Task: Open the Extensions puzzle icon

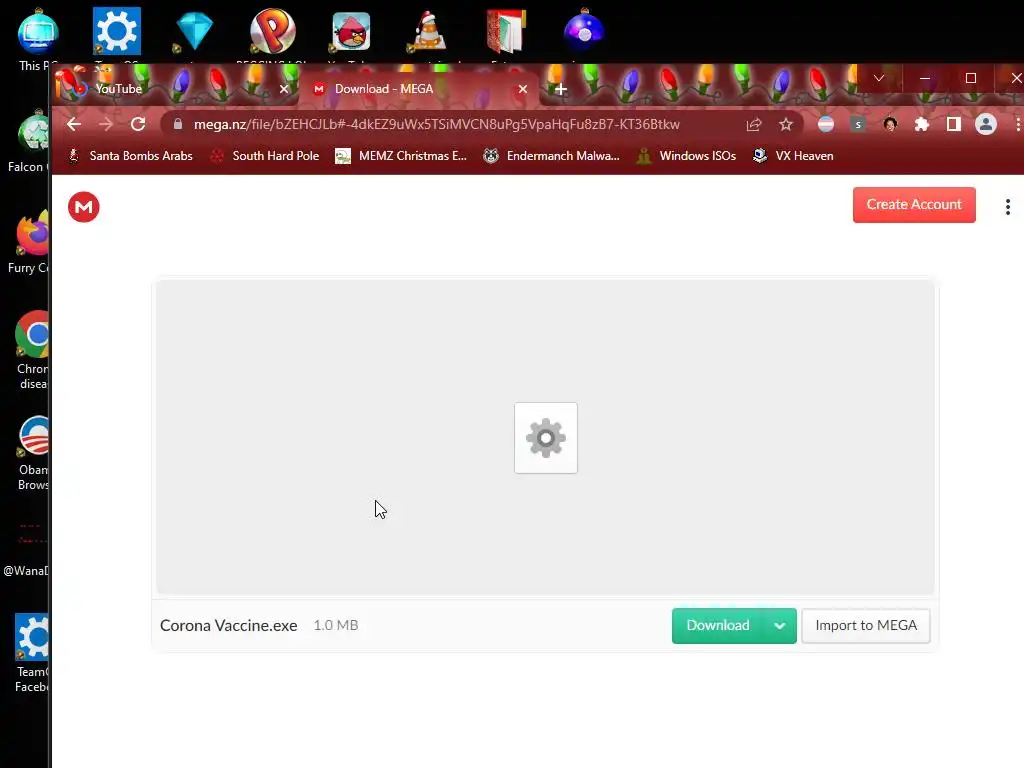Action: pos(921,124)
